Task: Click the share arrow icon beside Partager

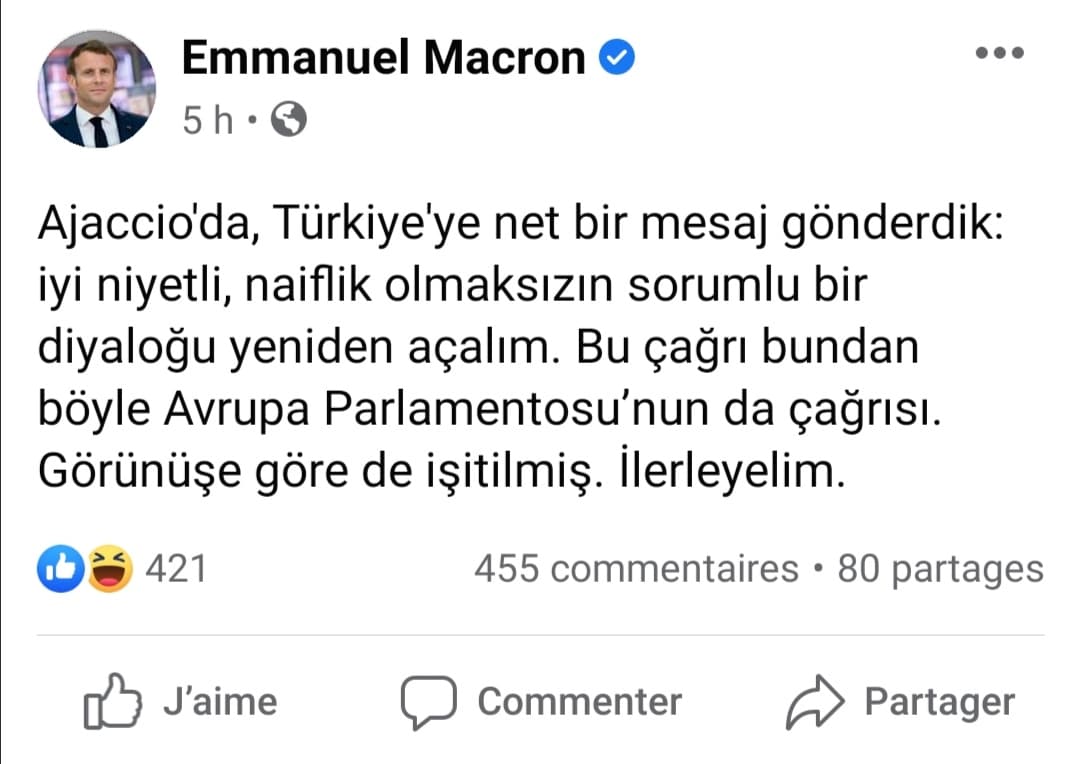Action: click(x=816, y=701)
